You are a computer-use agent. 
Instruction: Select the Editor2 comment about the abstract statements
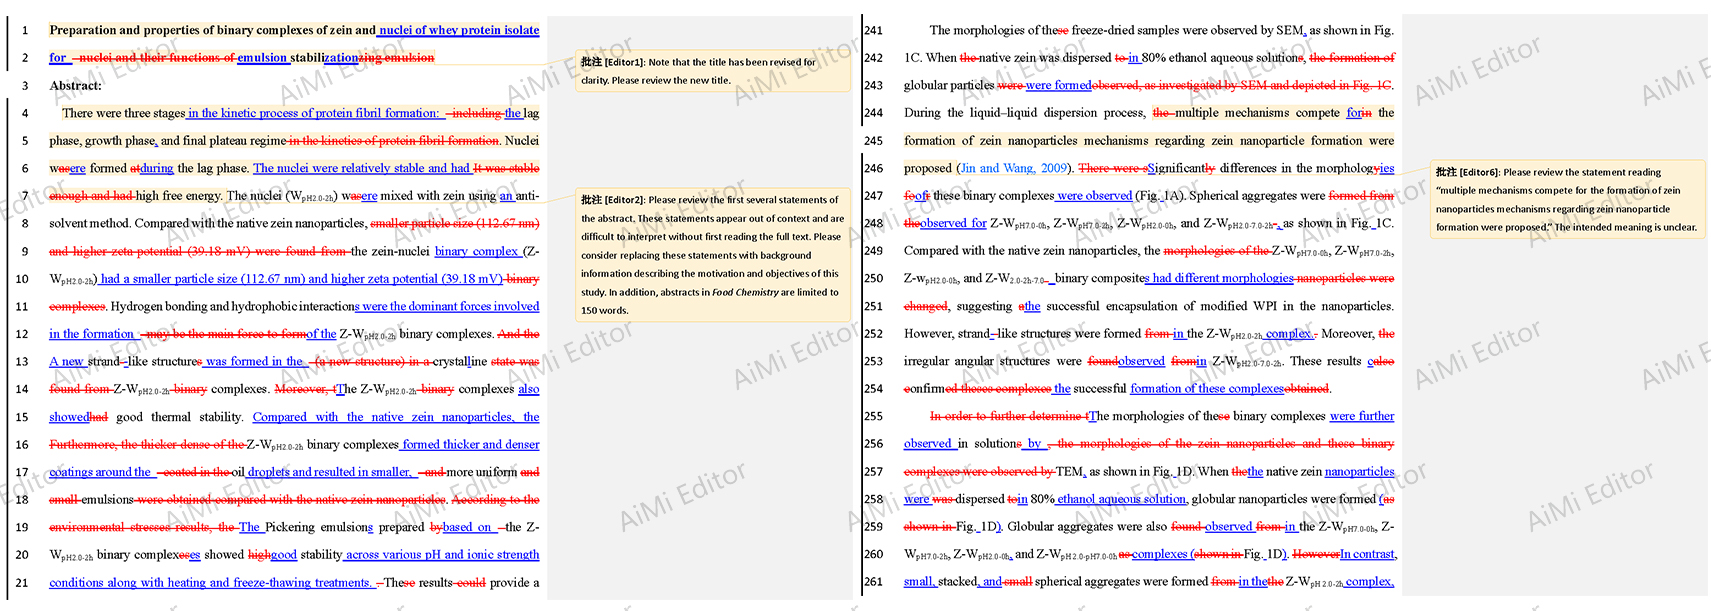[713, 255]
